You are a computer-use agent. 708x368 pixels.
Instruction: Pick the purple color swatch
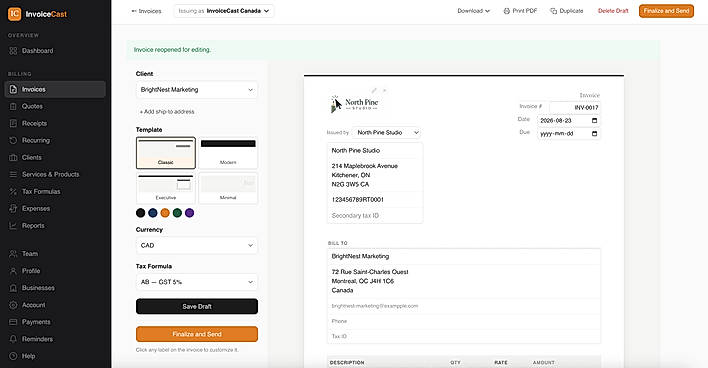[x=189, y=213]
